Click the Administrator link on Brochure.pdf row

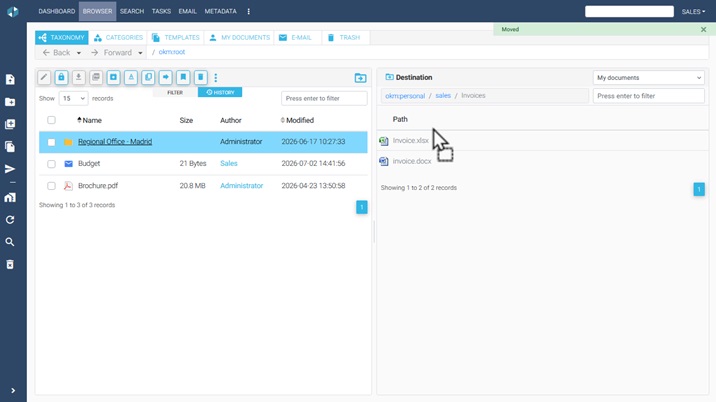point(242,185)
